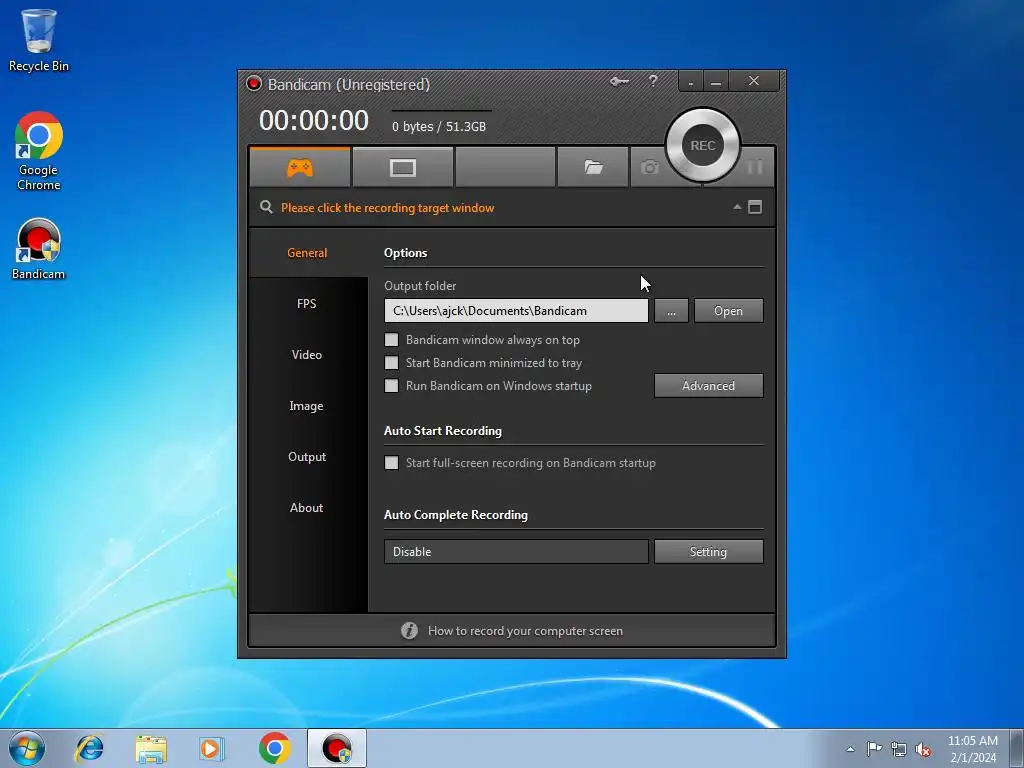
Task: Click the compact mode dash button
Action: click(691, 82)
